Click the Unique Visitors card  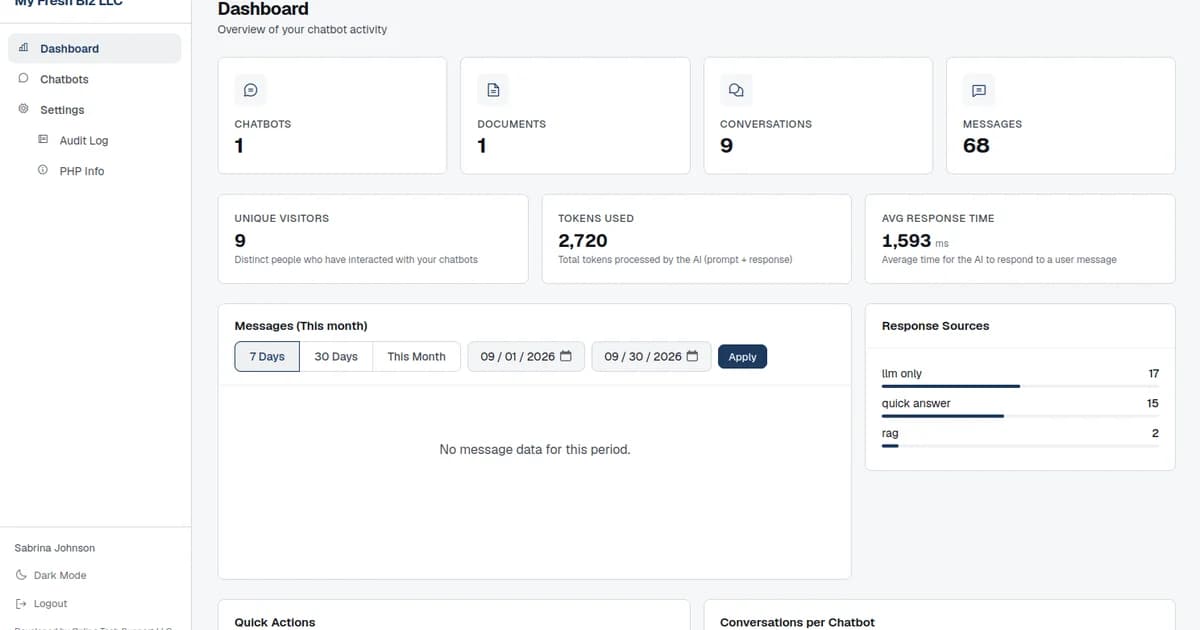(x=373, y=238)
